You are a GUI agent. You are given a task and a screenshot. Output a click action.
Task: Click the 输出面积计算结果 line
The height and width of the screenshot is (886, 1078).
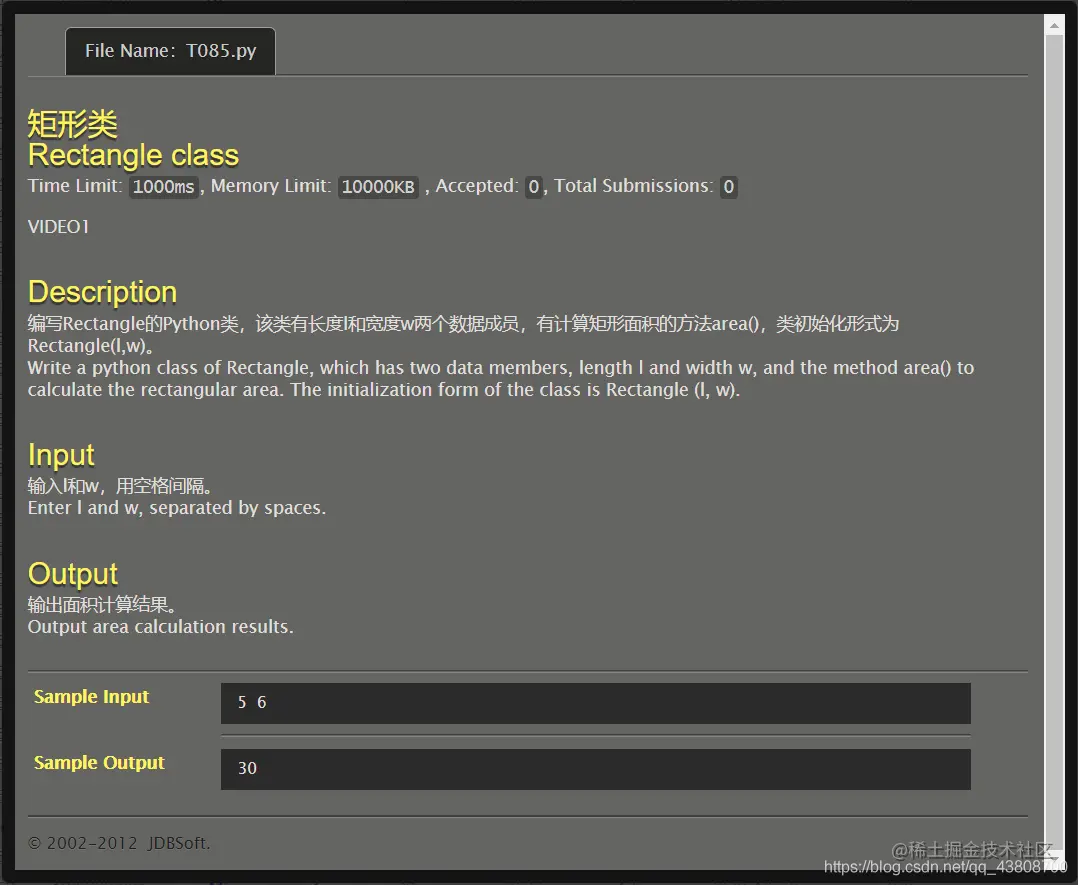[x=102, y=605]
